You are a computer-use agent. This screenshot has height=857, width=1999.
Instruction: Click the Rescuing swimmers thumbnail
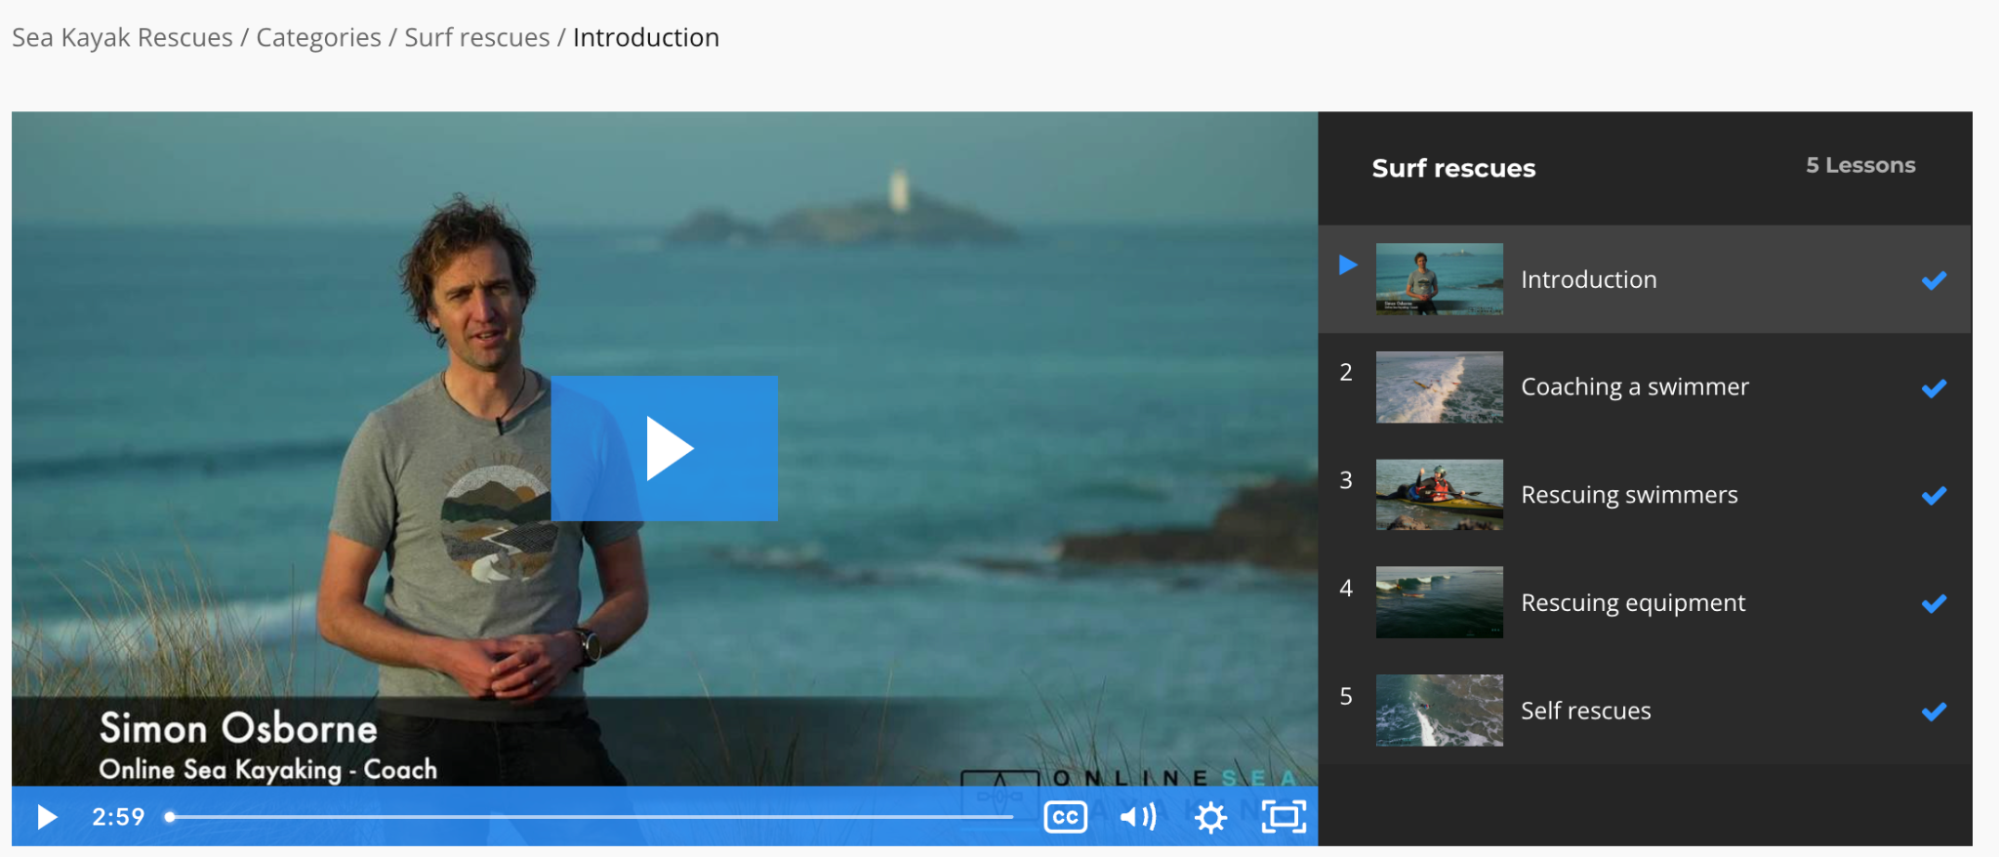(x=1439, y=495)
